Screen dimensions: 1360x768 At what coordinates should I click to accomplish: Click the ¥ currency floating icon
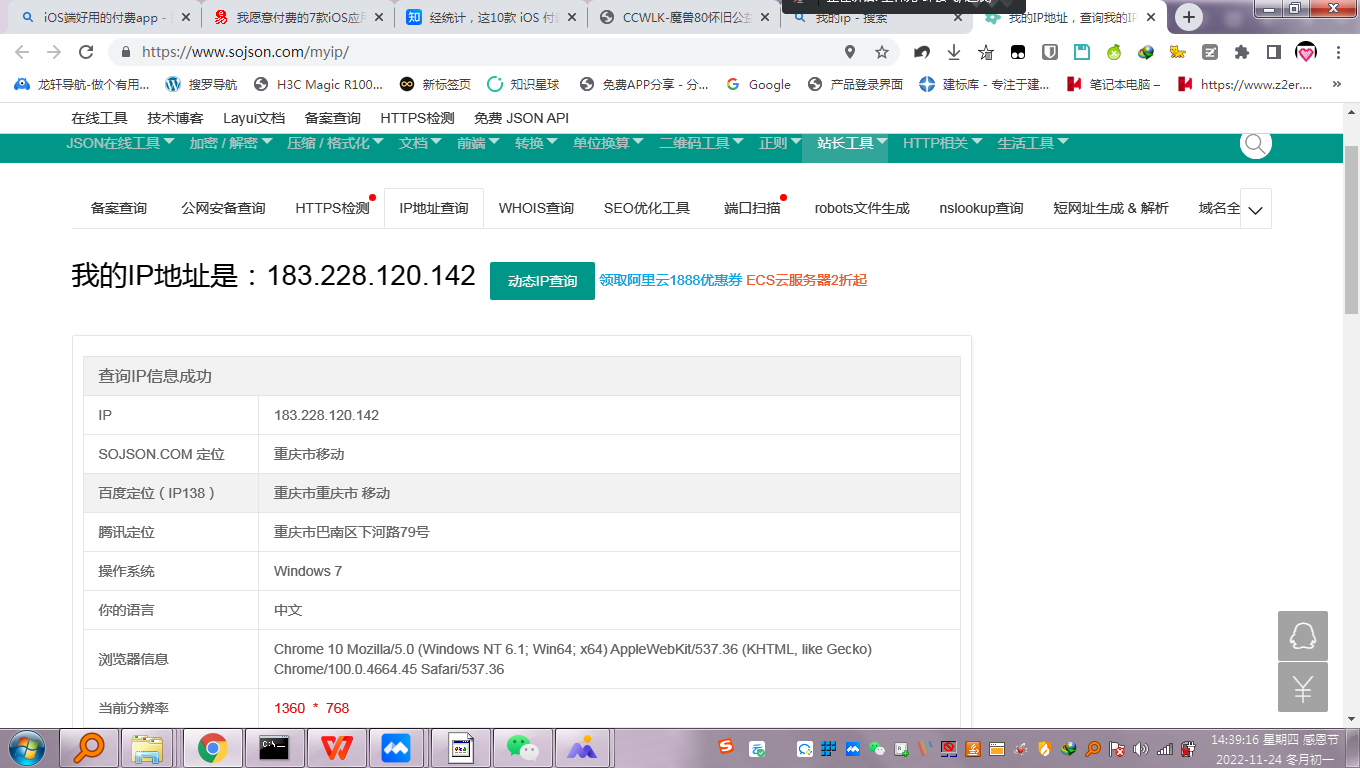[1301, 687]
